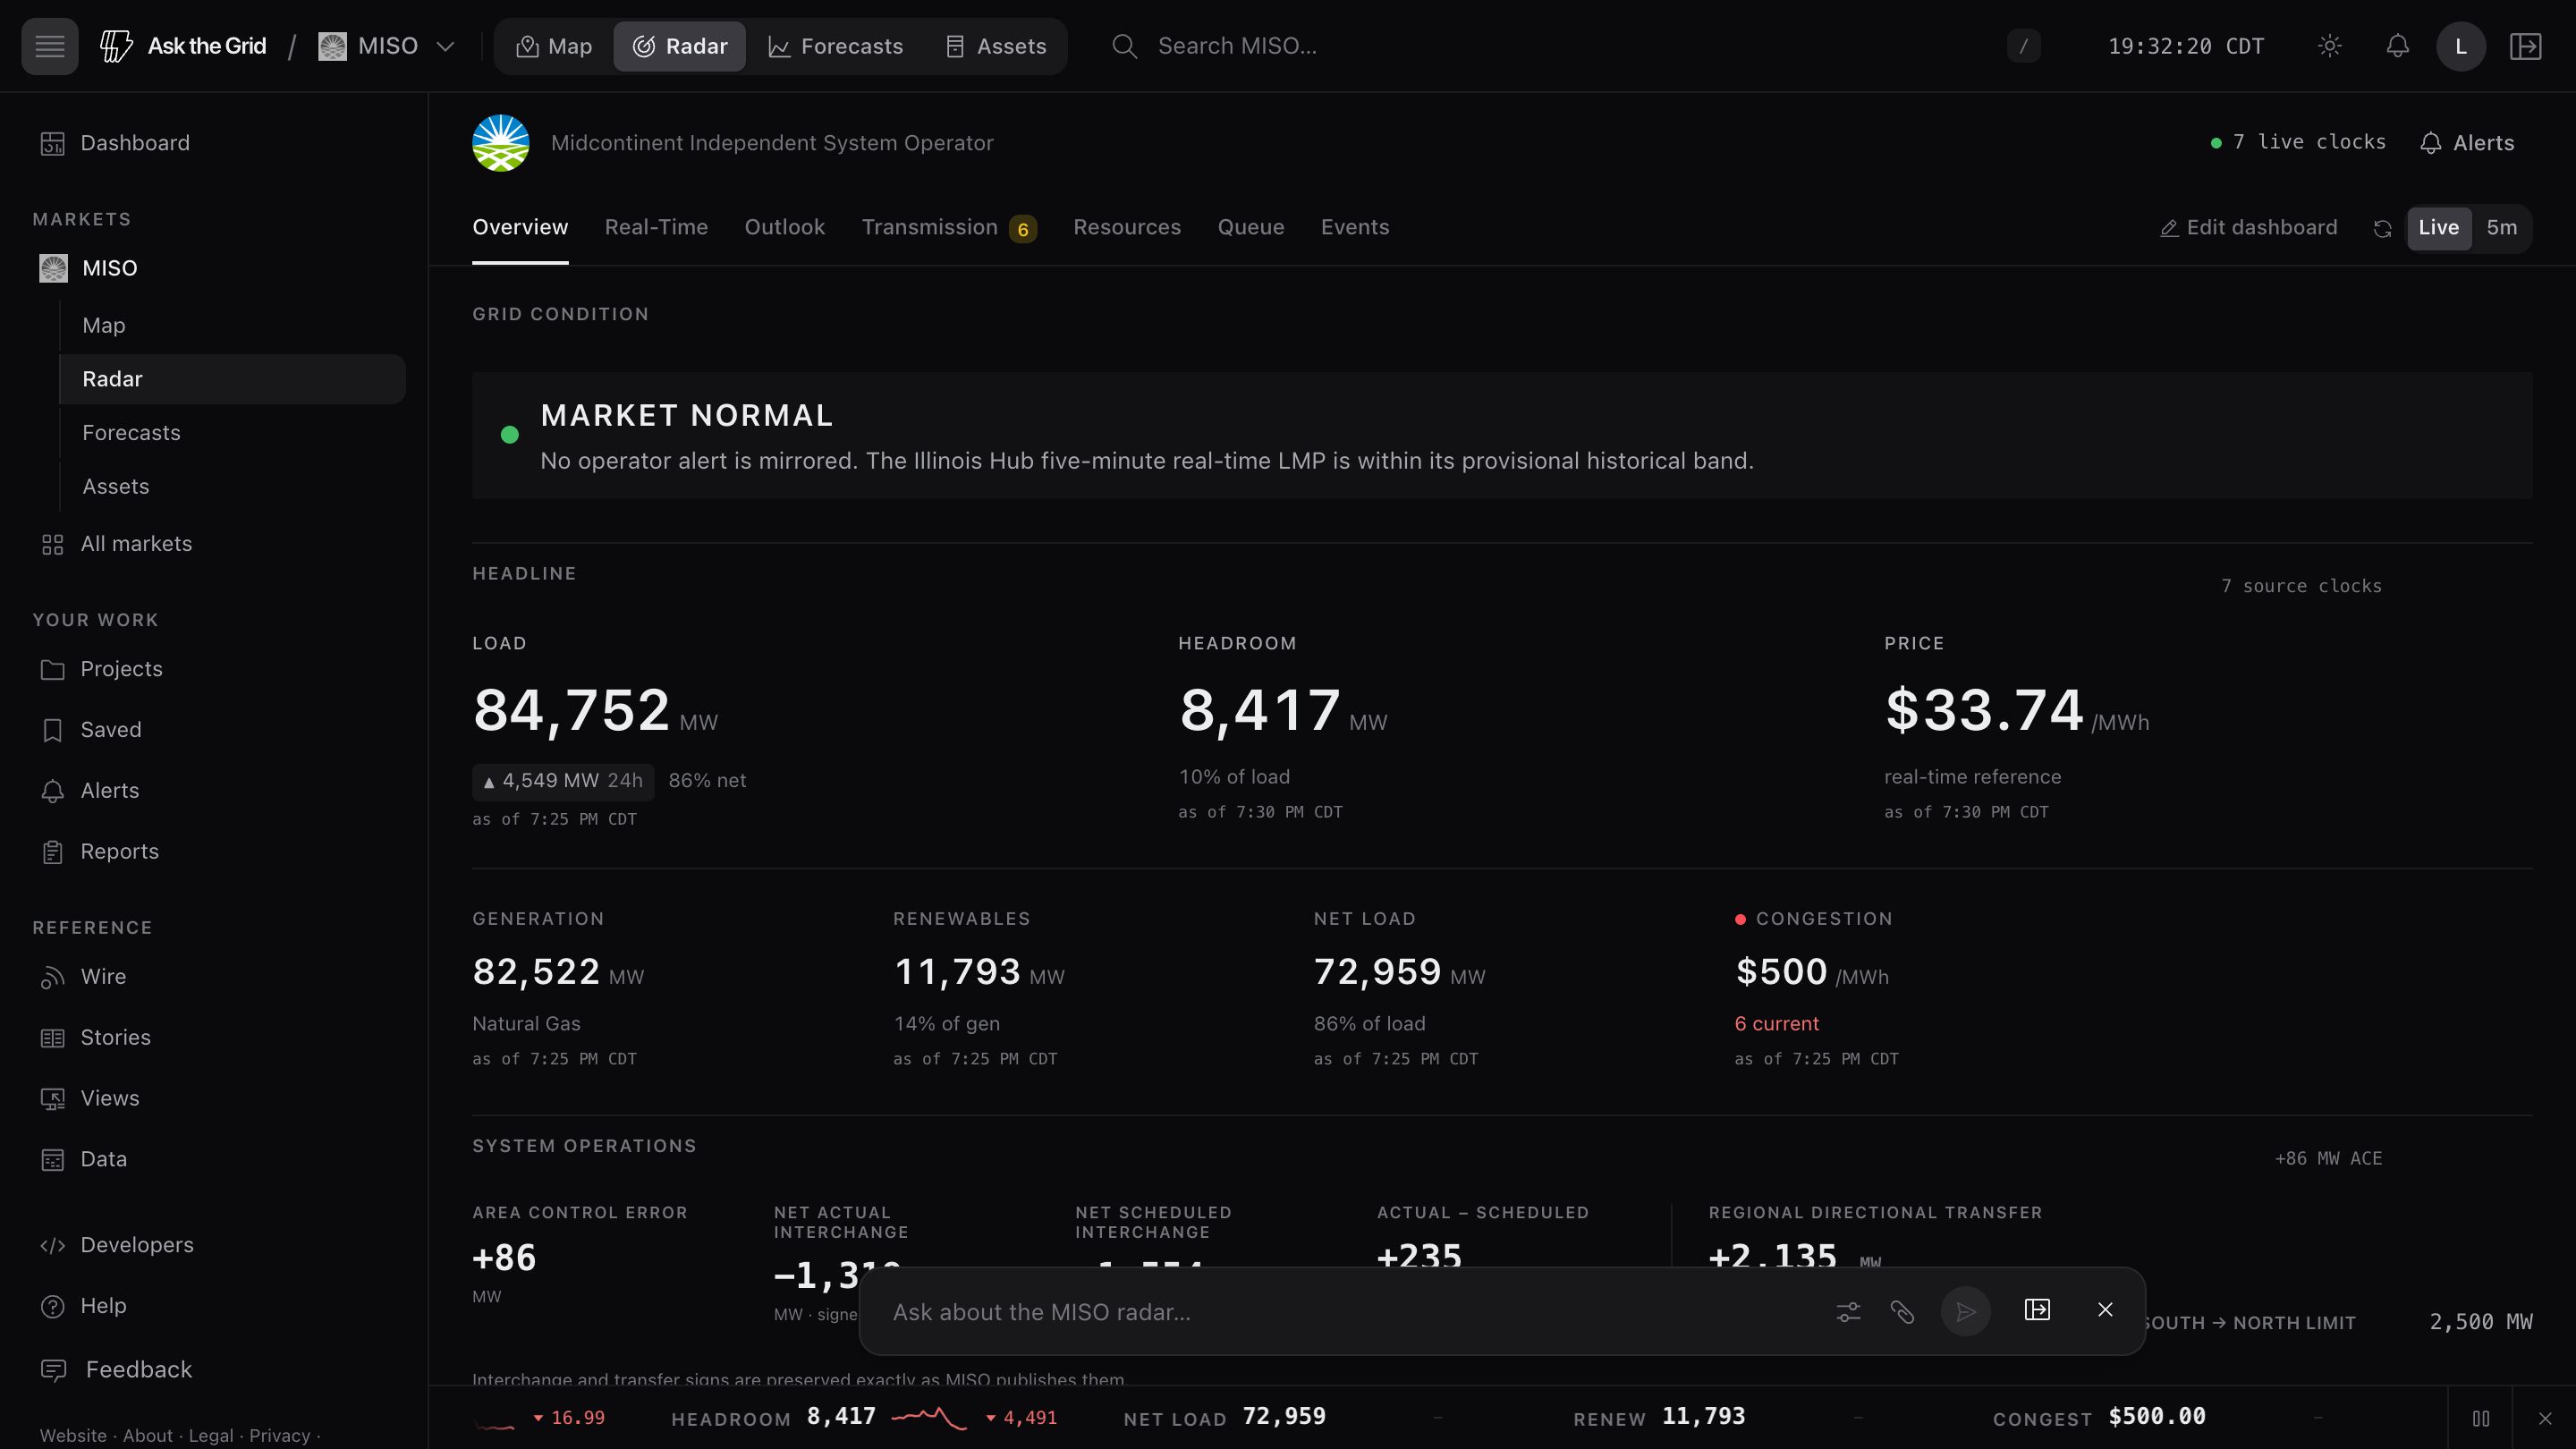Open Help in sidebar
Viewport: 2576px width, 1449px height.
[215, 1306]
